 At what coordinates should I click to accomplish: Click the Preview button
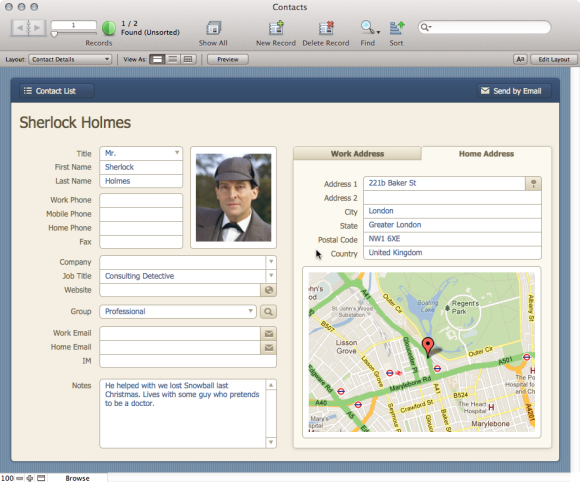click(227, 59)
